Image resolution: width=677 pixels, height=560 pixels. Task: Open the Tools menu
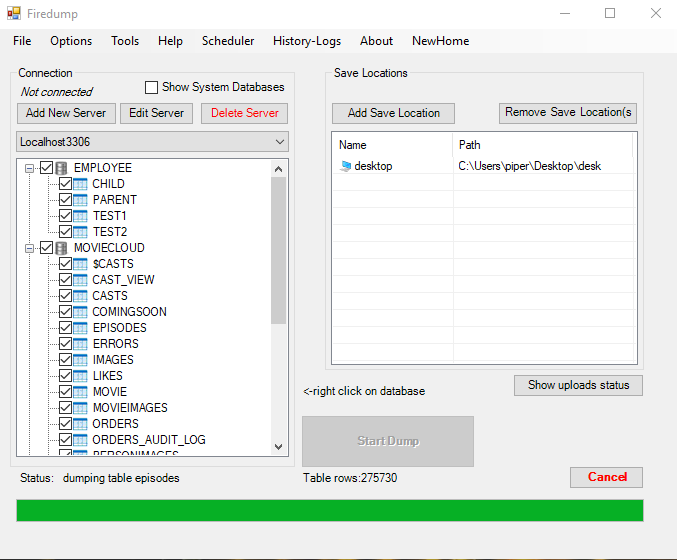(125, 41)
